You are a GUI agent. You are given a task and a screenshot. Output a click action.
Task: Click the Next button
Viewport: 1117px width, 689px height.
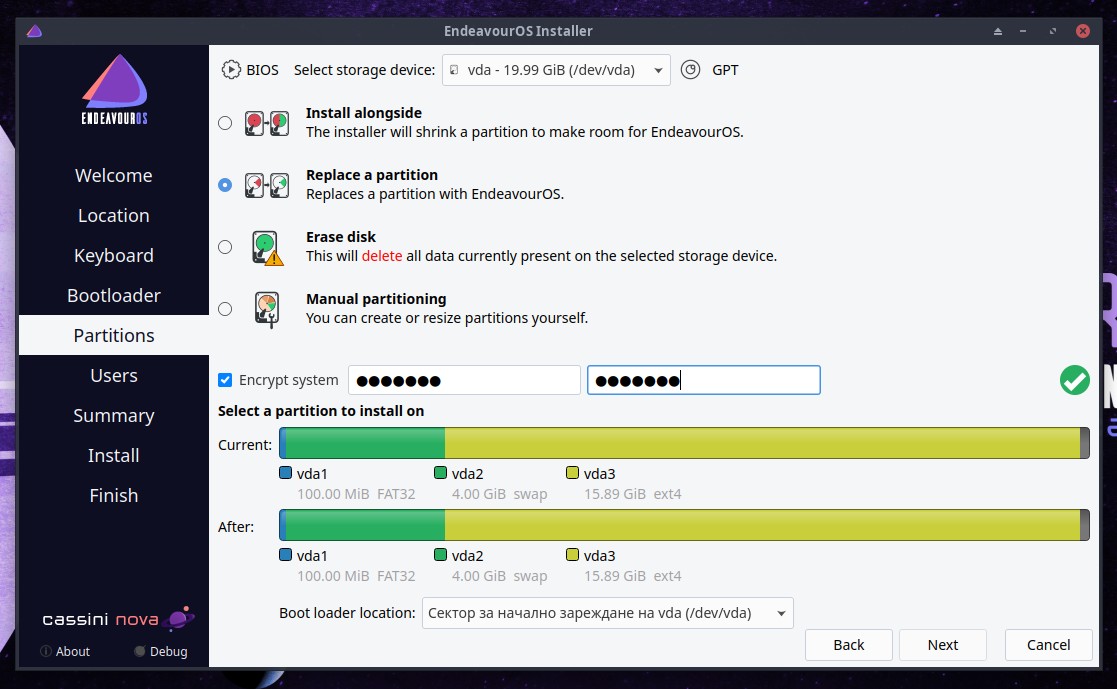(942, 645)
